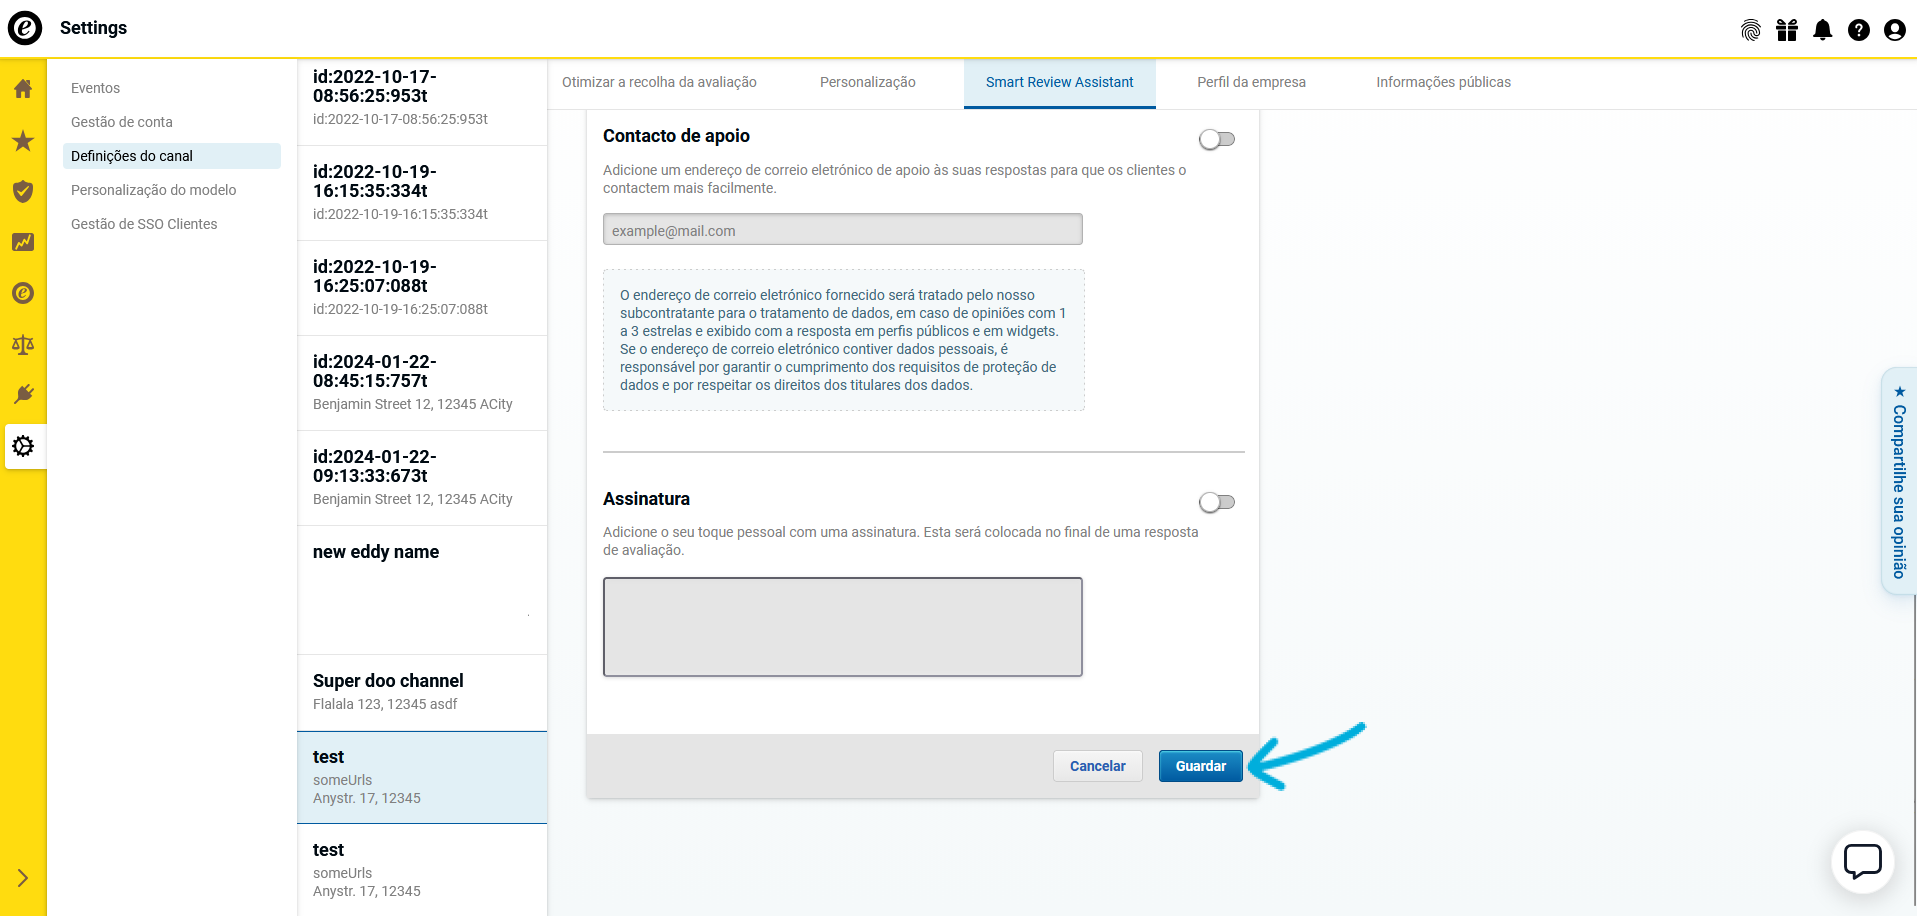
Task: Enable the Contacto de apoio toggle
Action: tap(1217, 140)
